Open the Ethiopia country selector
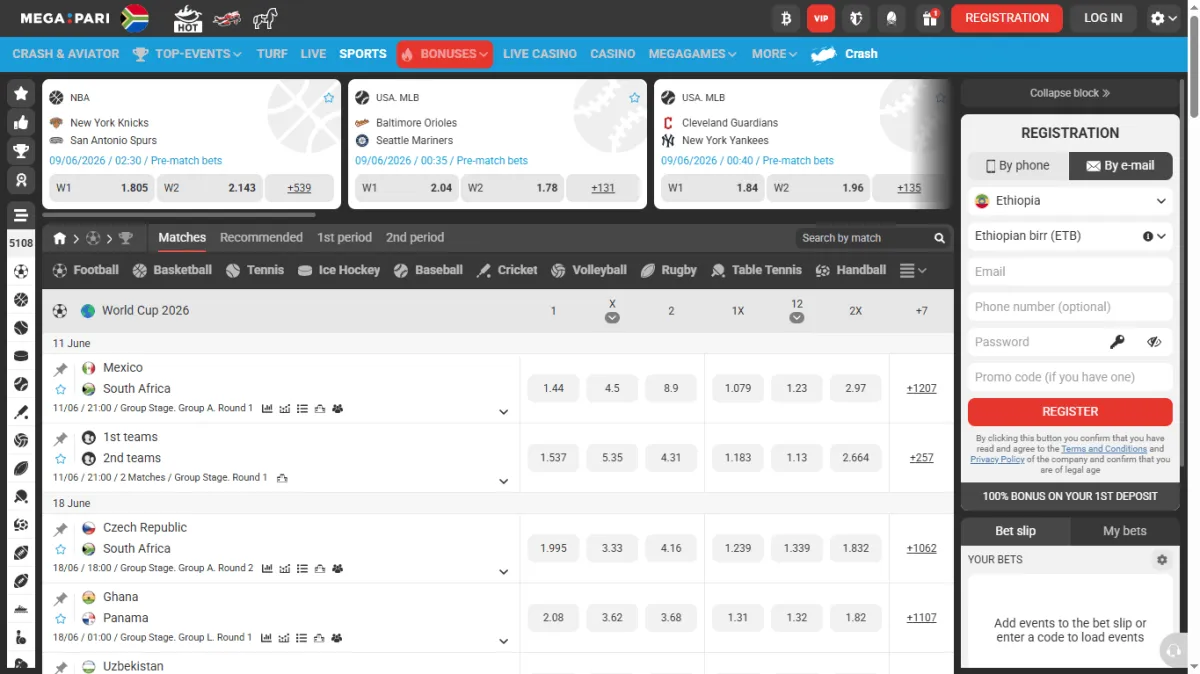 click(1070, 201)
